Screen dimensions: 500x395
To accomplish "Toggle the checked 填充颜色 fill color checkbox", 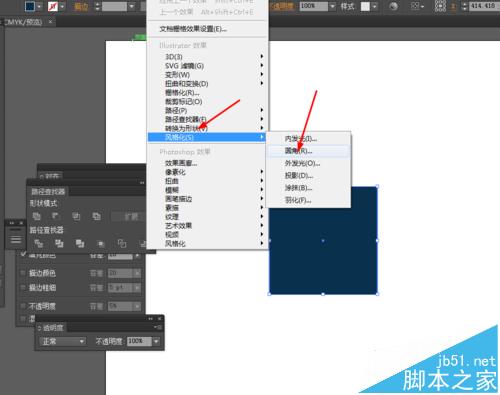I will [x=23, y=254].
